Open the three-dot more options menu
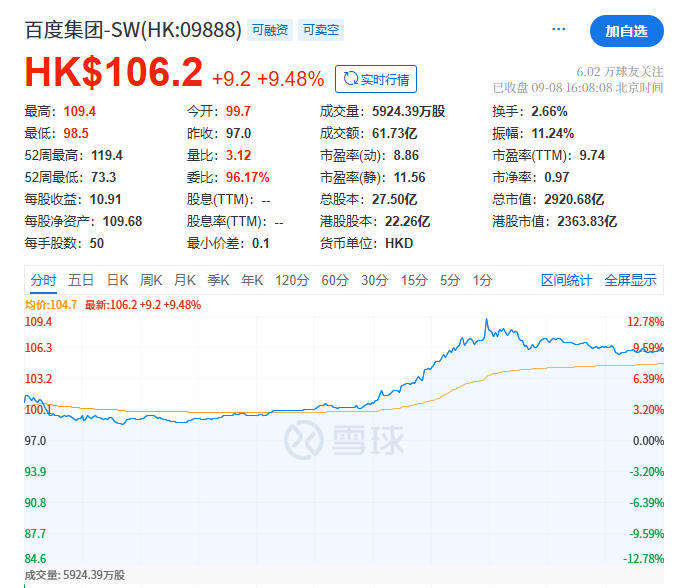Screen dimensions: 686x588 [559, 29]
